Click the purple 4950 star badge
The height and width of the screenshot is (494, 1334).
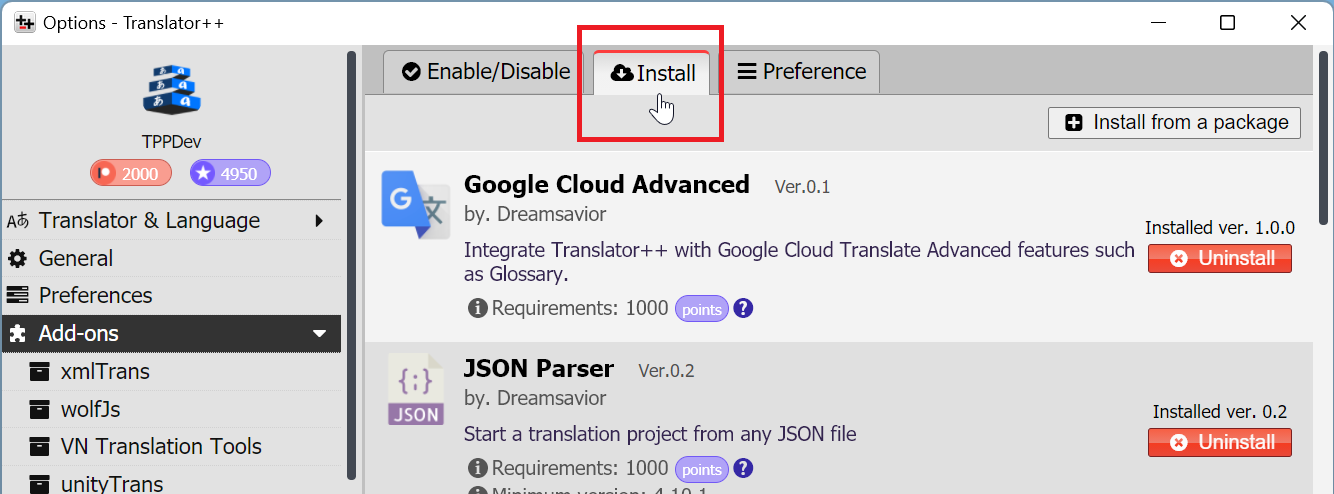coord(230,173)
